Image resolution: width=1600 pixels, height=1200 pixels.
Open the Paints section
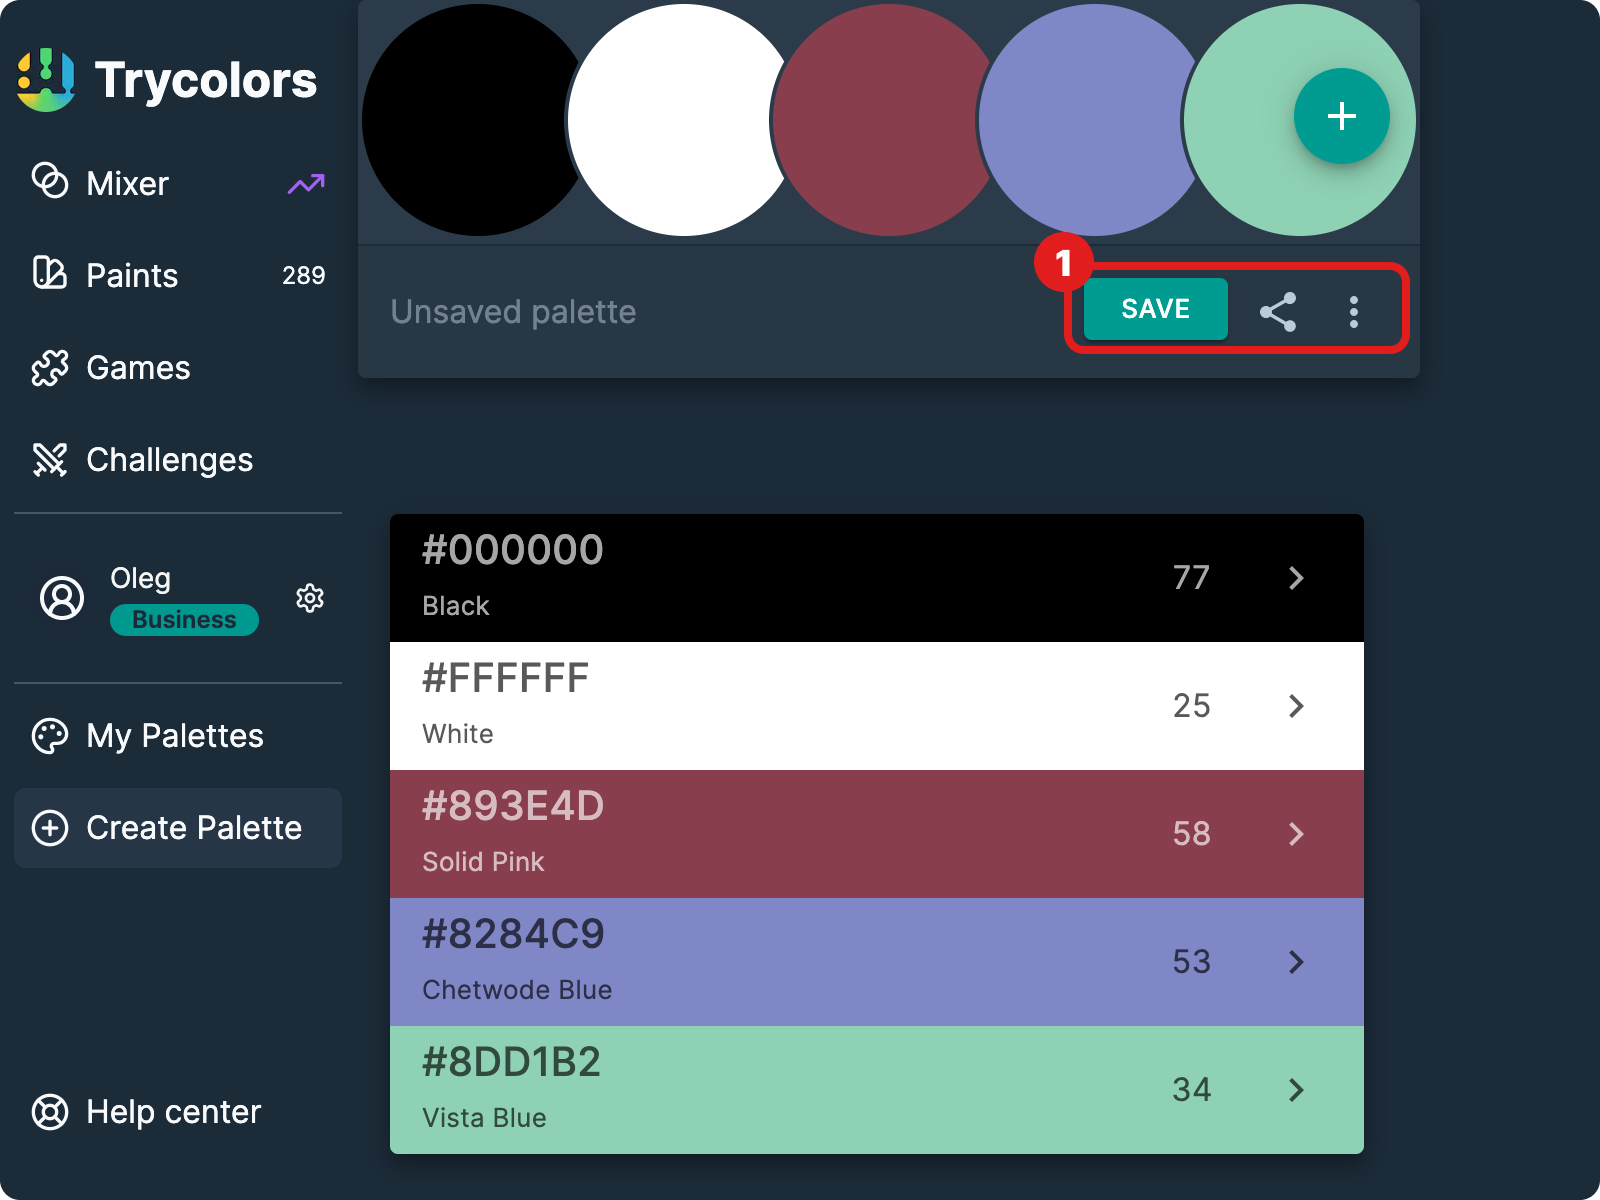point(178,276)
